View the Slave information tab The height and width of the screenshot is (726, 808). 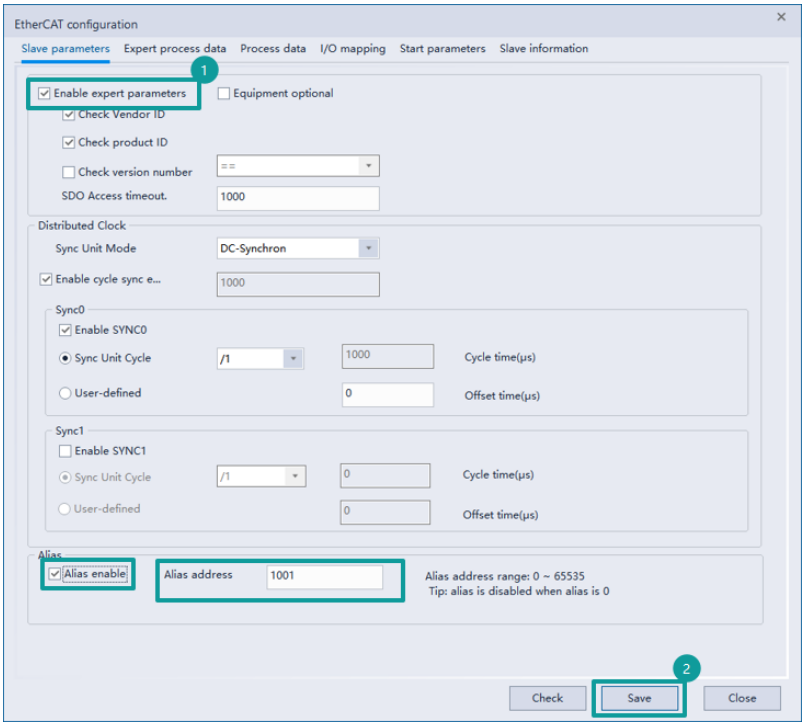(544, 48)
